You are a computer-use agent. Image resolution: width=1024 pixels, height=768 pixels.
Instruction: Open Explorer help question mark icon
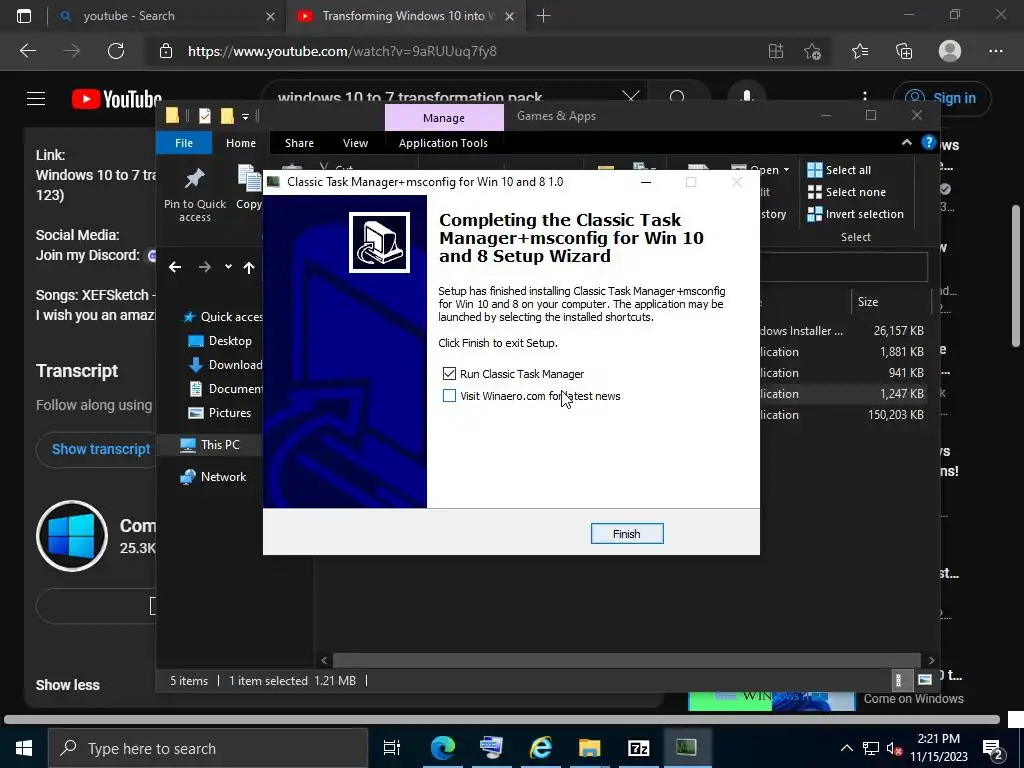[x=929, y=142]
